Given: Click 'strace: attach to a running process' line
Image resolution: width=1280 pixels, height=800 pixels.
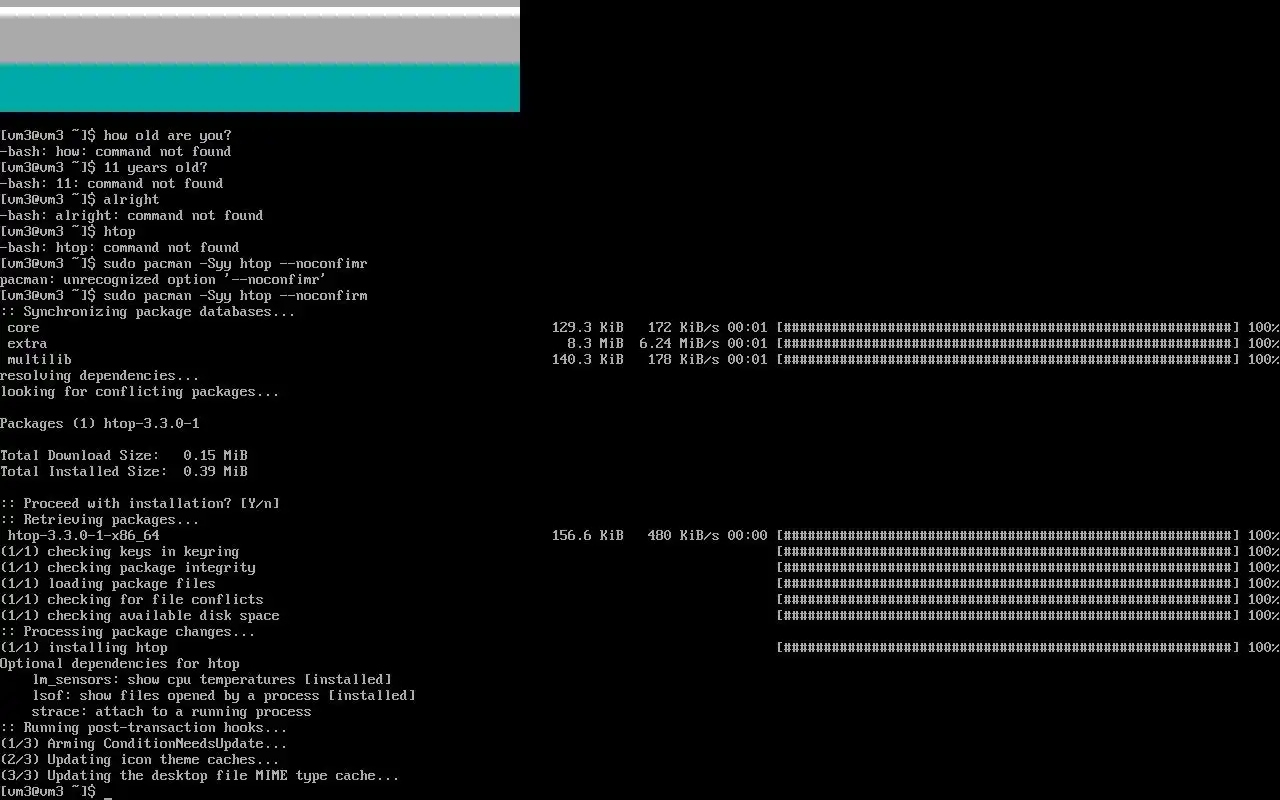Looking at the screenshot, I should click(172, 712).
